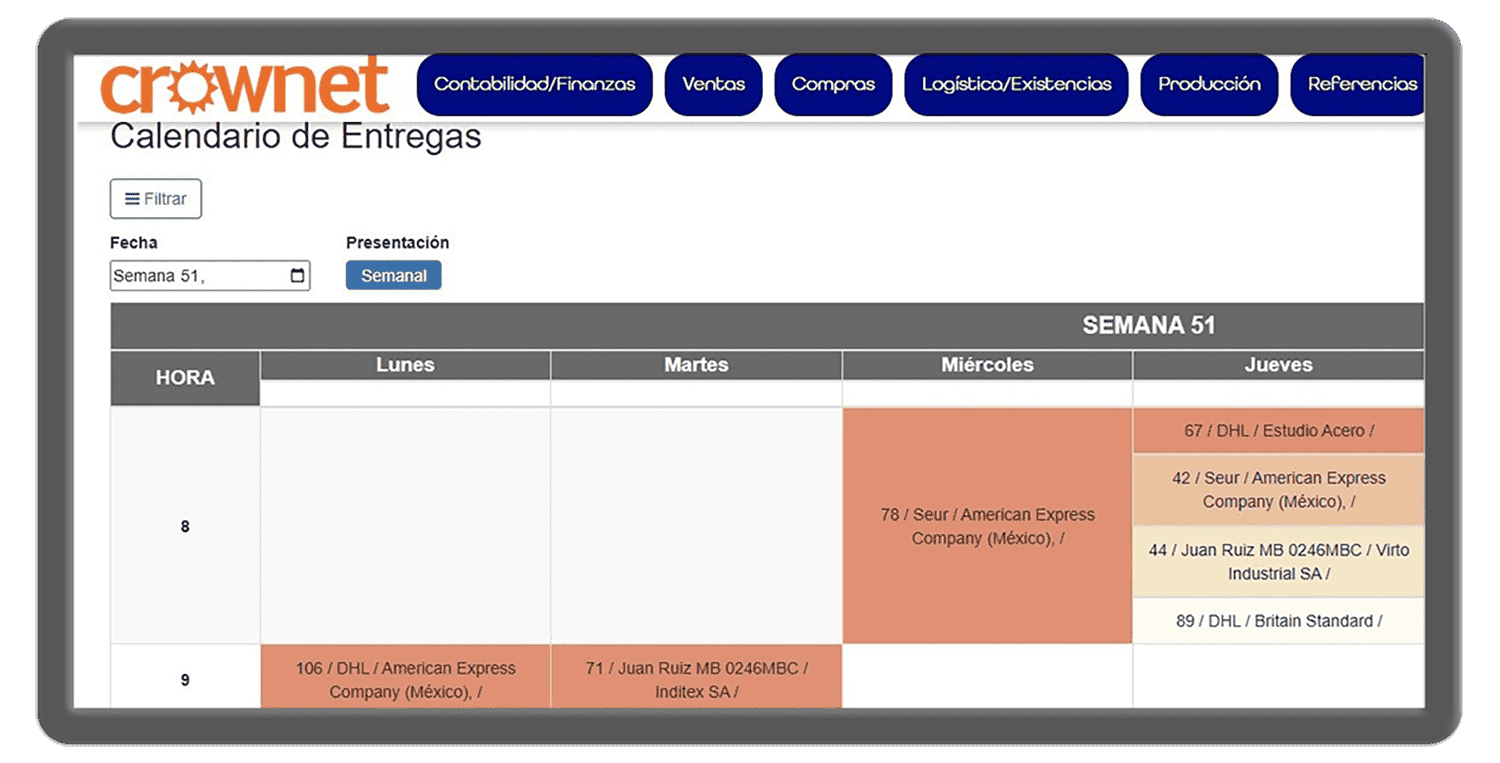Open the Filtrar filter panel
Image resolution: width=1500 pixels, height=763 pixels.
coord(156,199)
